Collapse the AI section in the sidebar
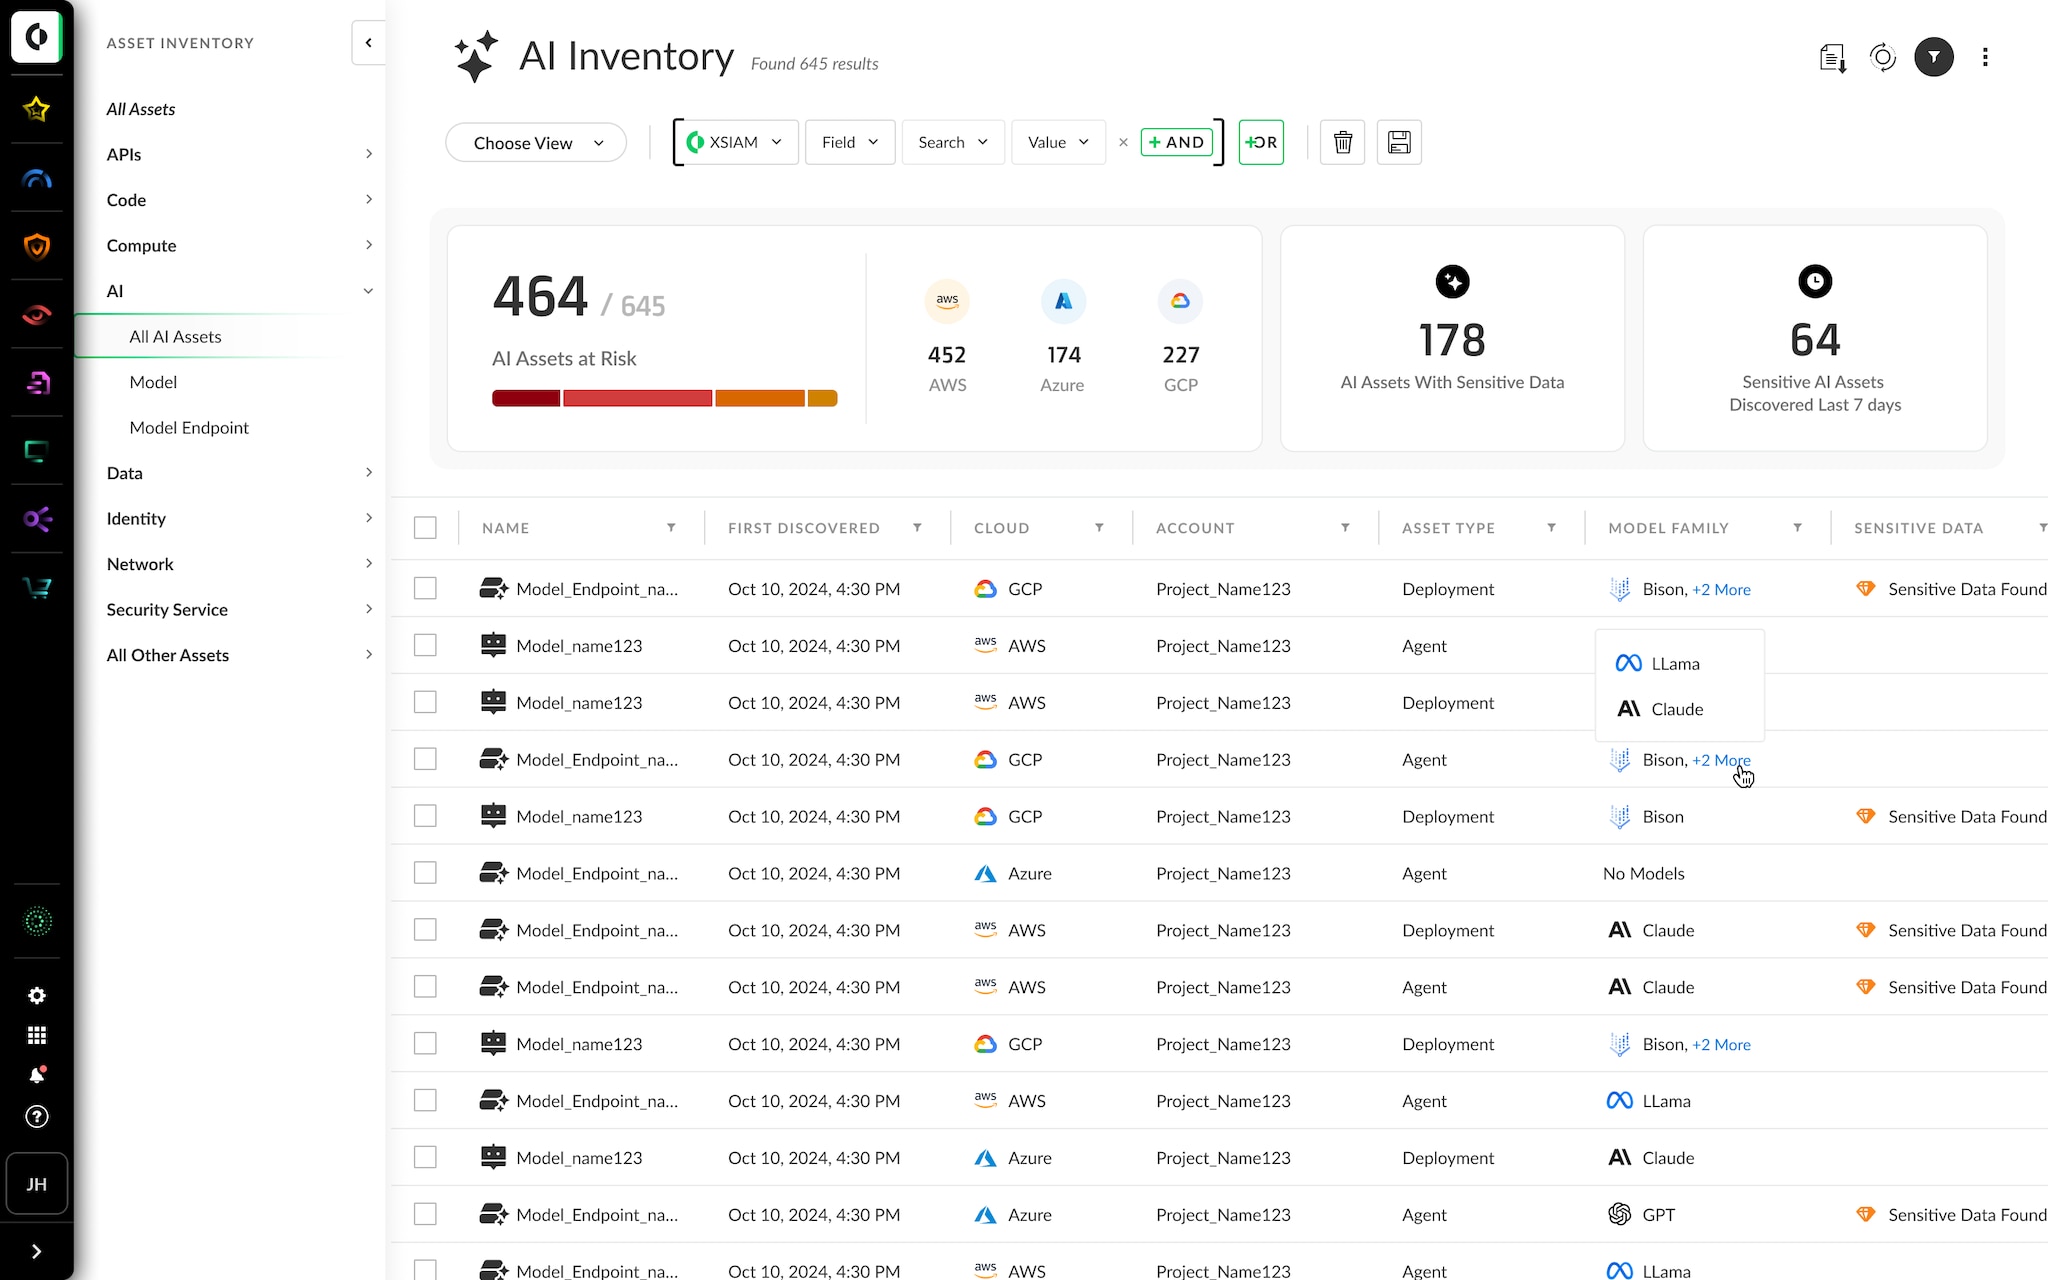 [369, 290]
